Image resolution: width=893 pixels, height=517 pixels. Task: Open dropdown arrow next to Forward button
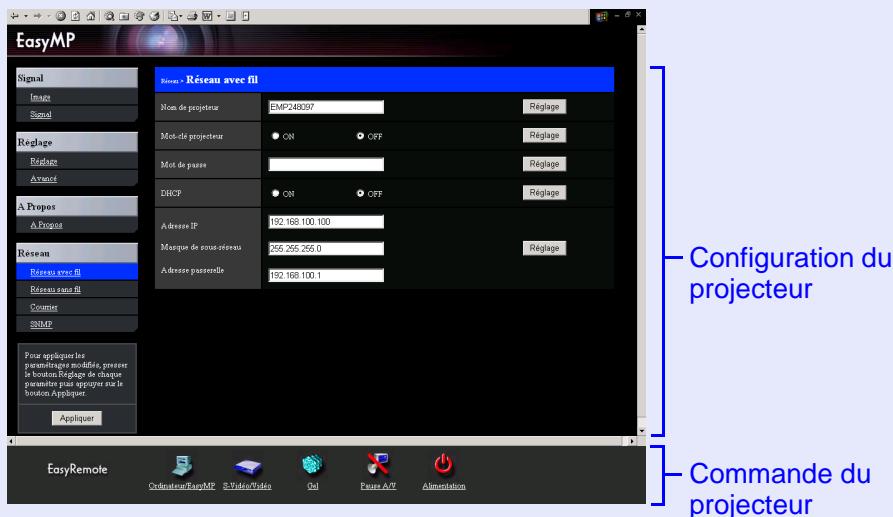(49, 16)
